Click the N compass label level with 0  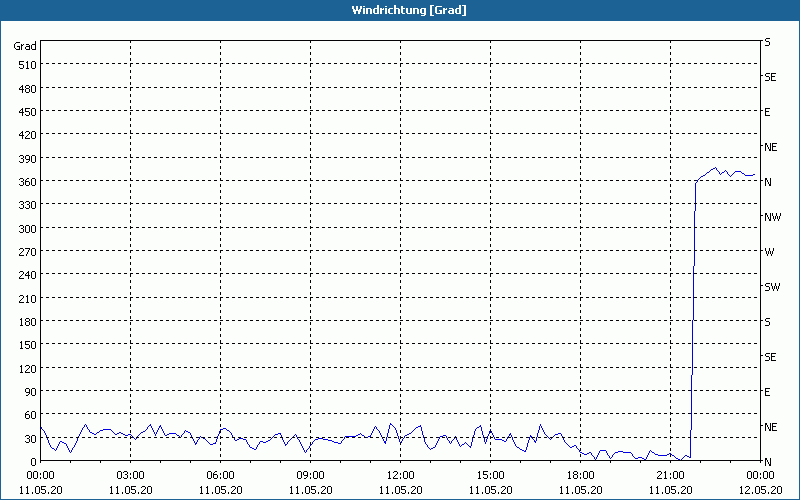[768, 462]
